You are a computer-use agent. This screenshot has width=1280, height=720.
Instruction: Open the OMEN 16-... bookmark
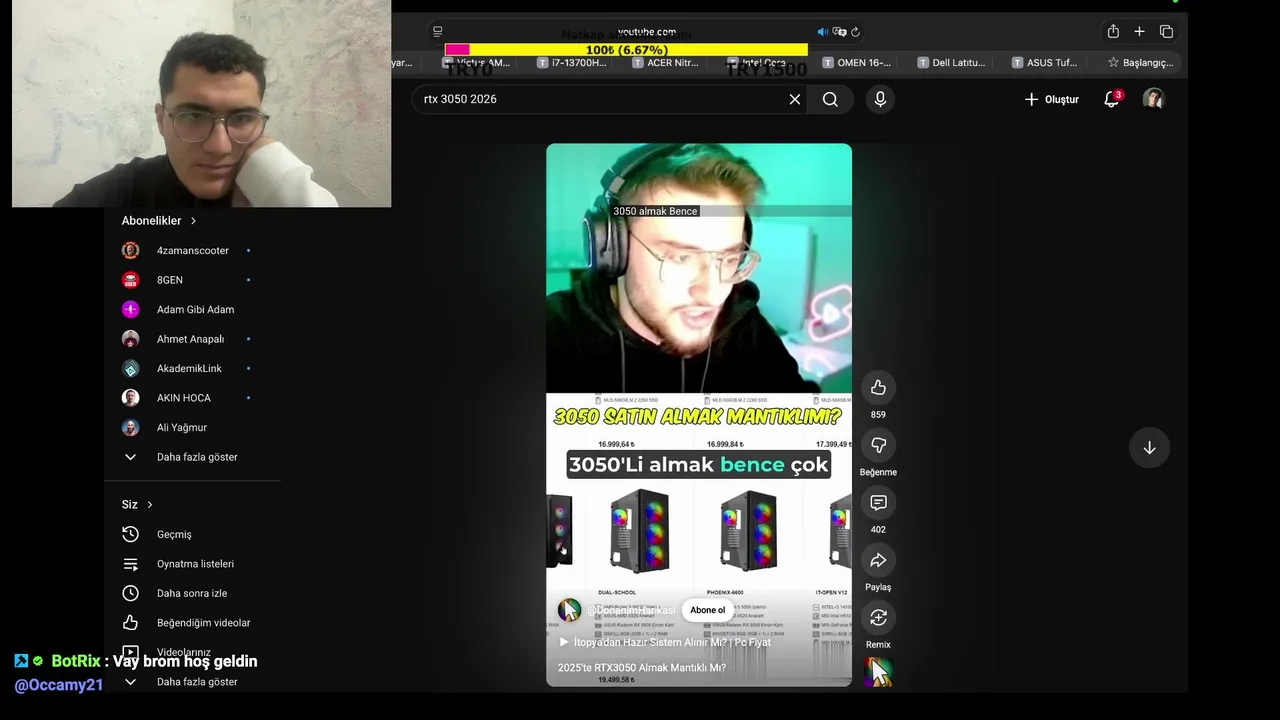pyautogui.click(x=857, y=62)
